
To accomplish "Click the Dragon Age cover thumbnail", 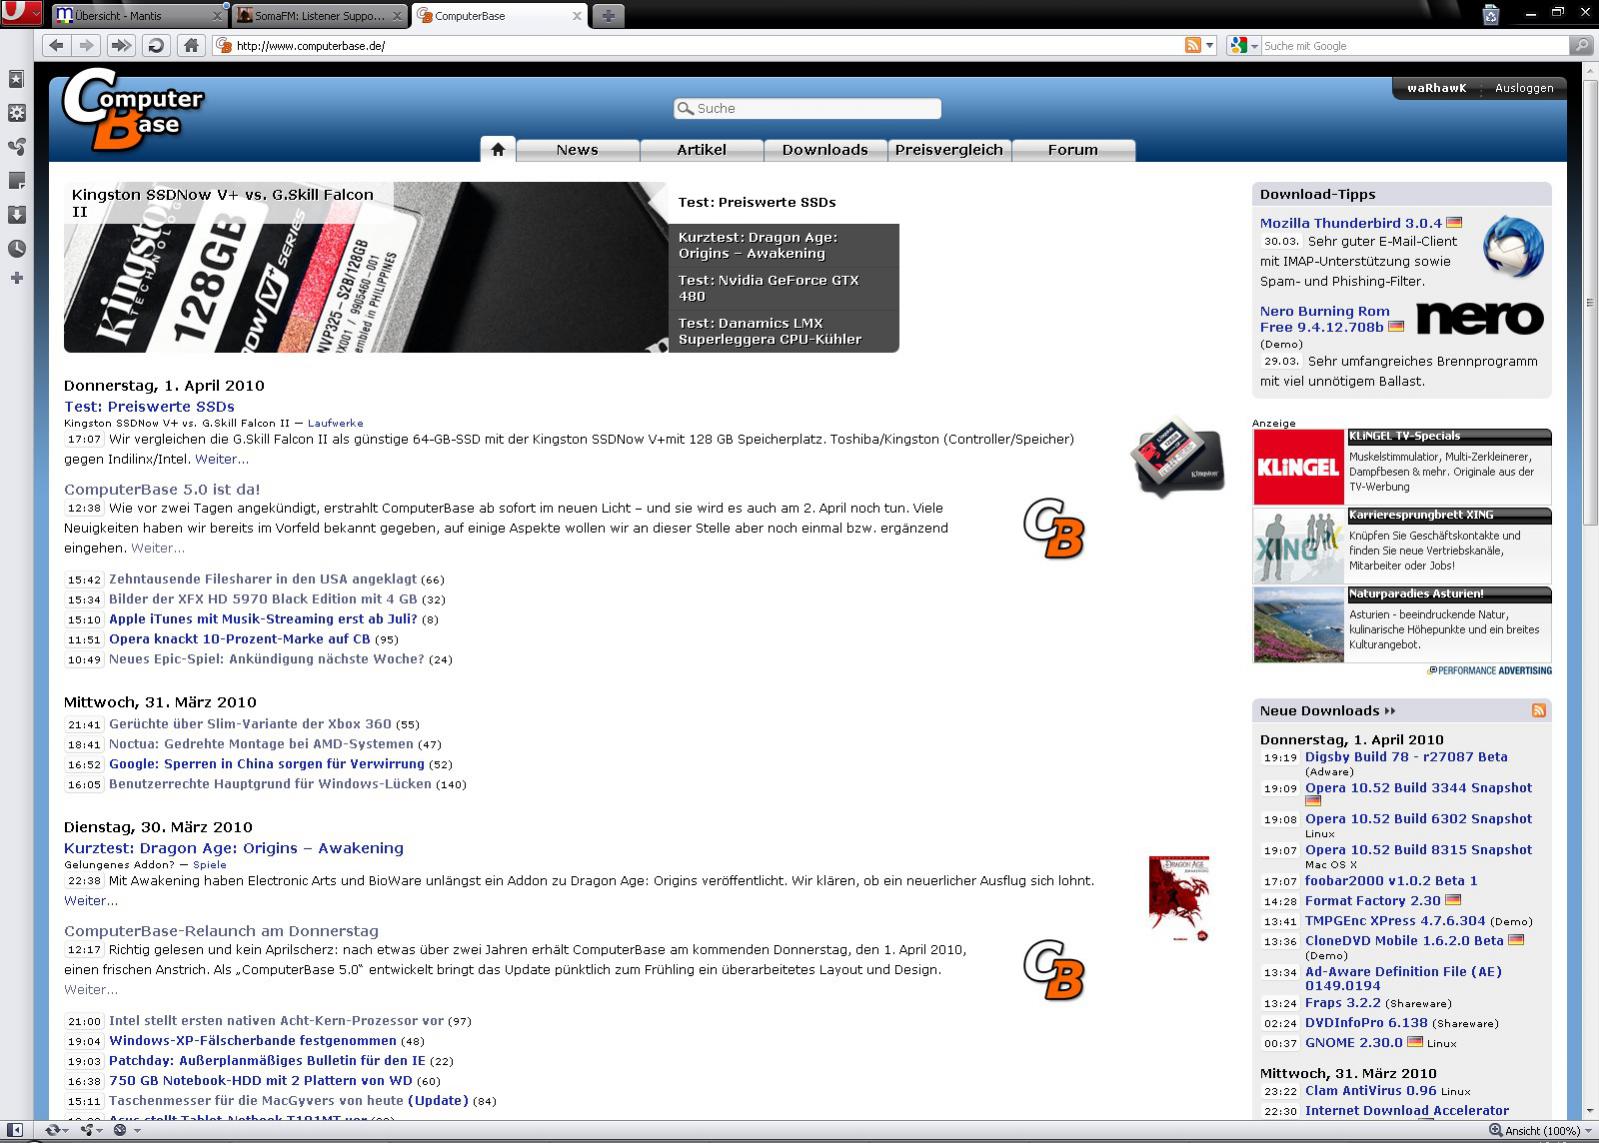I will coord(1179,898).
